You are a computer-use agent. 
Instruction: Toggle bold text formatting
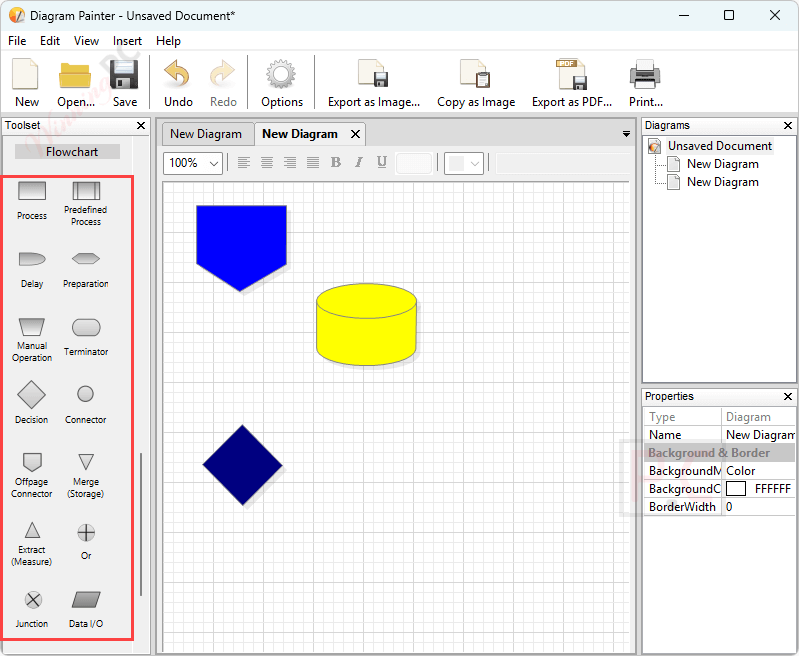tap(335, 163)
